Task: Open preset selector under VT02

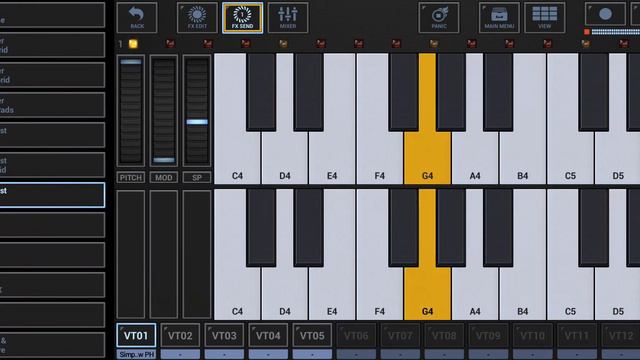Action: pyautogui.click(x=180, y=354)
